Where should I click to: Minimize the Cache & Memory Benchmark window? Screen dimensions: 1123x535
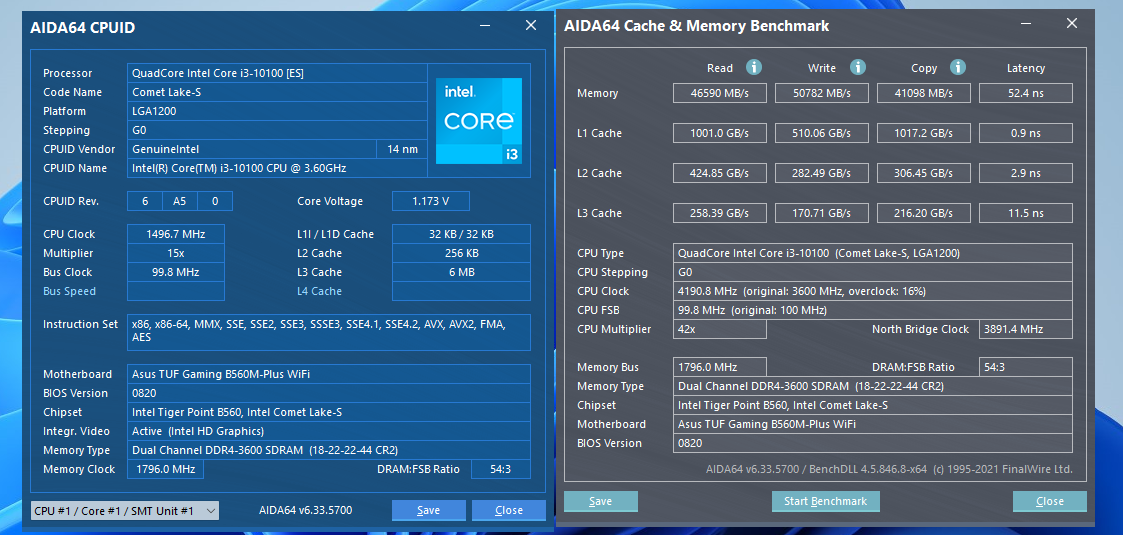click(1027, 24)
